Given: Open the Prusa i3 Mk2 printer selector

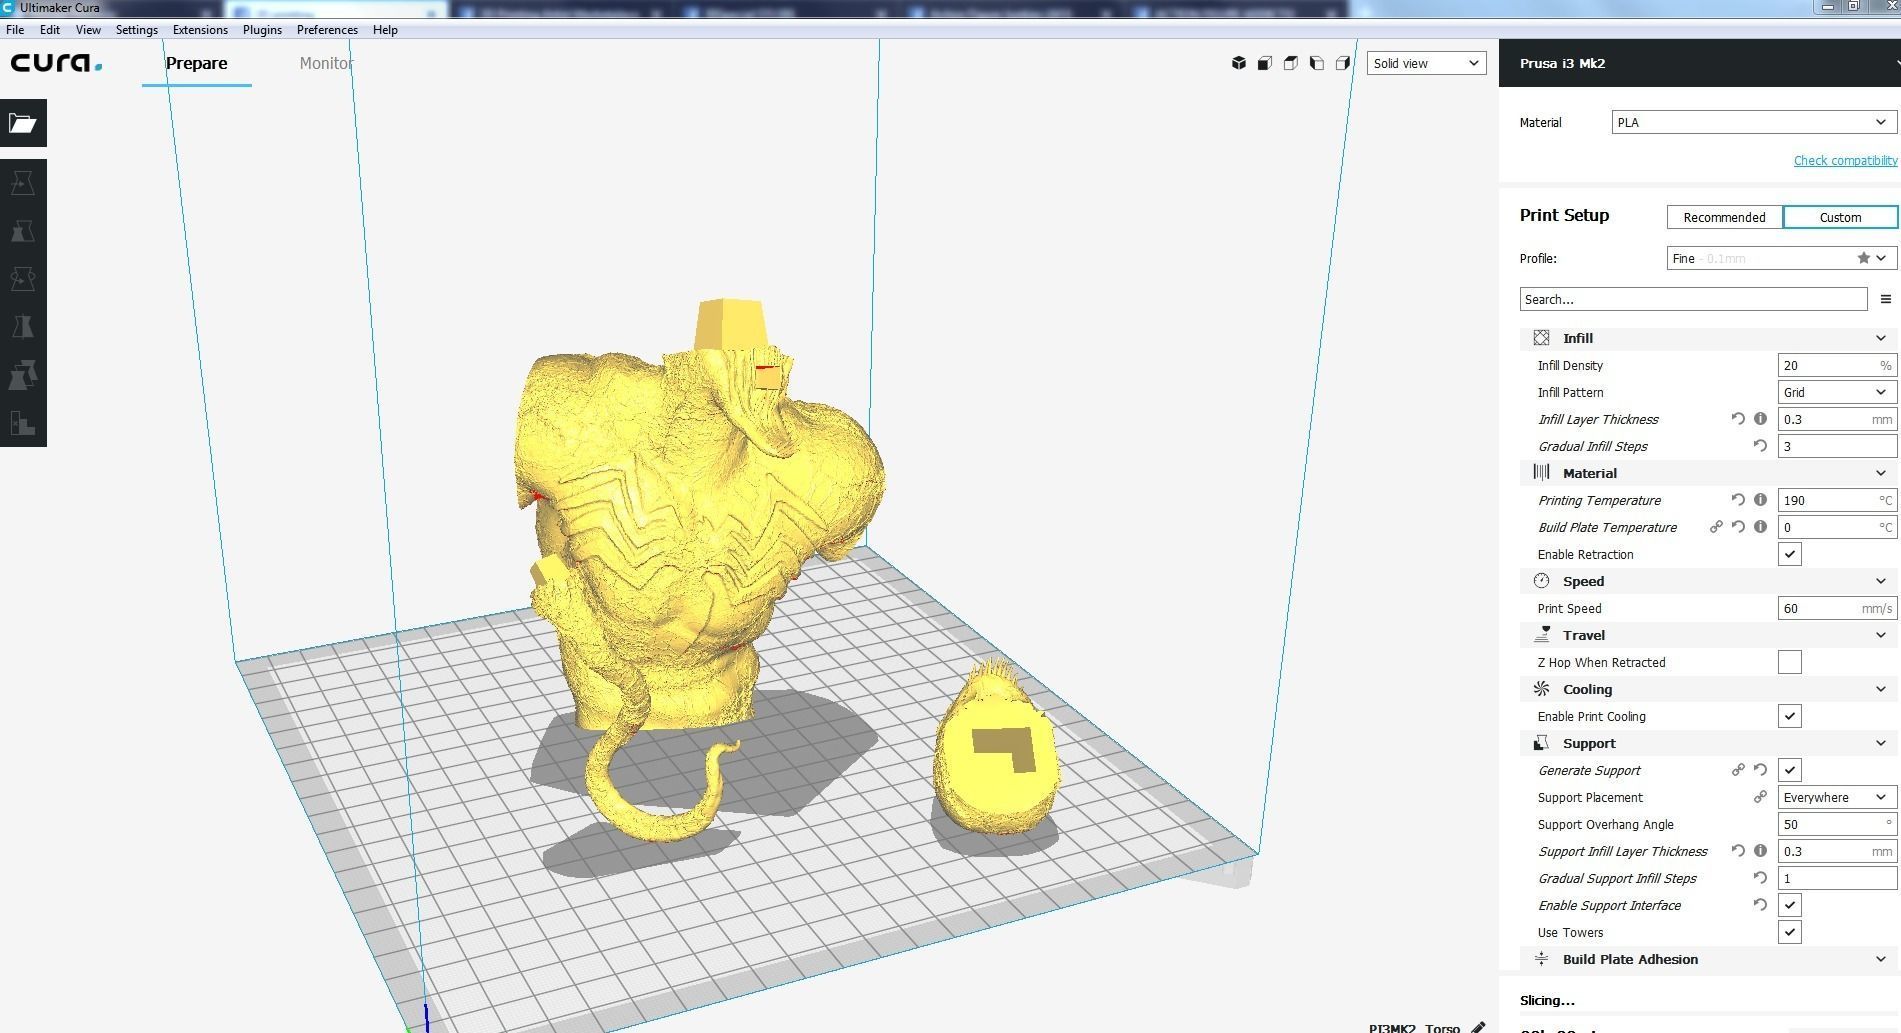Looking at the screenshot, I should tap(1700, 63).
